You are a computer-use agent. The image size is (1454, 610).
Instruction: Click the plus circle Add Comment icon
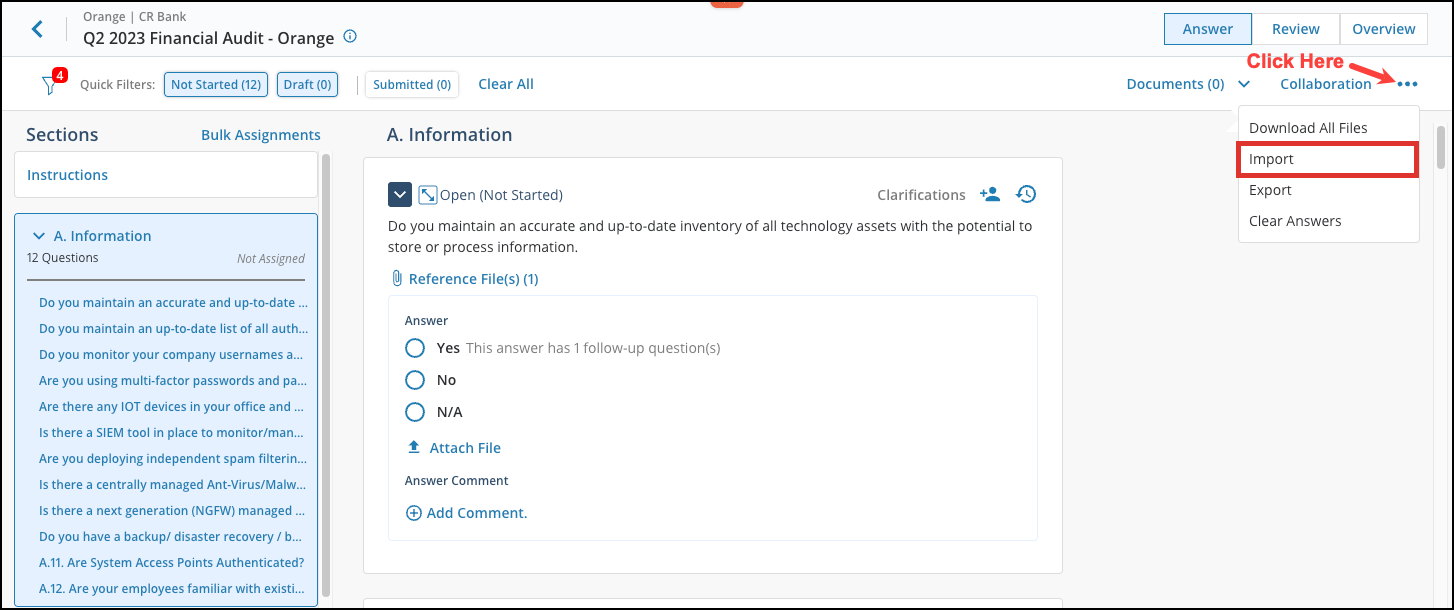click(414, 512)
